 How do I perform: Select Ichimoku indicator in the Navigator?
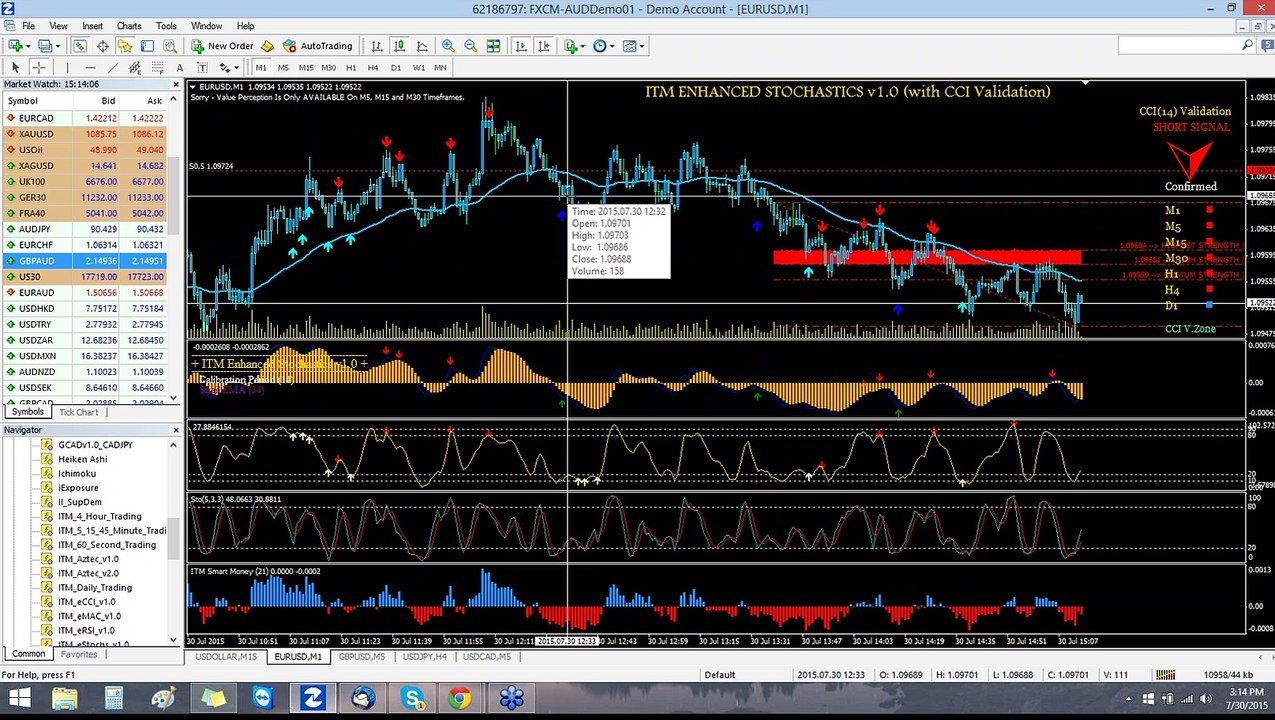[77, 473]
